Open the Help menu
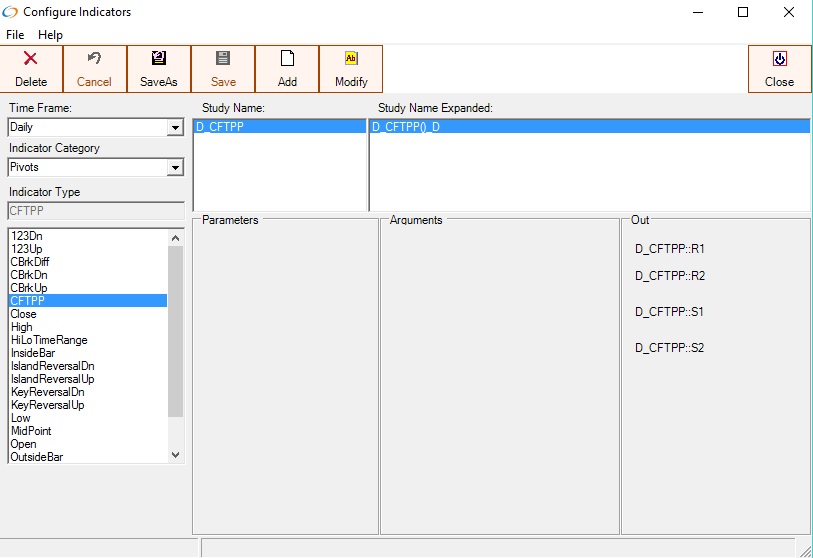 (x=50, y=35)
